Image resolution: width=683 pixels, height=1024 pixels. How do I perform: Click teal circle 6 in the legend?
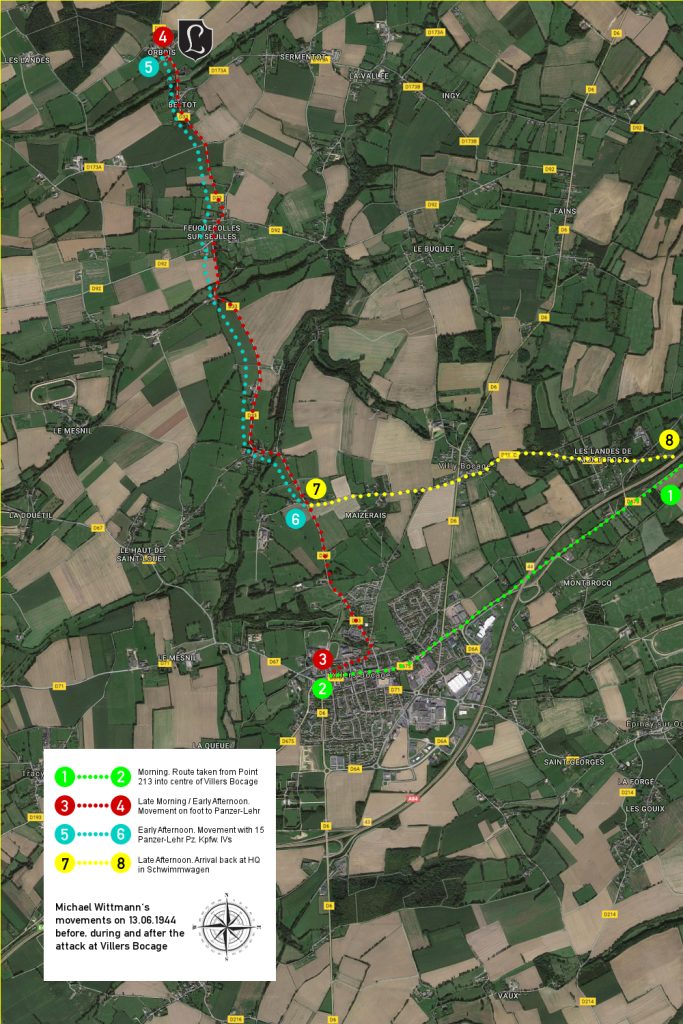(121, 834)
